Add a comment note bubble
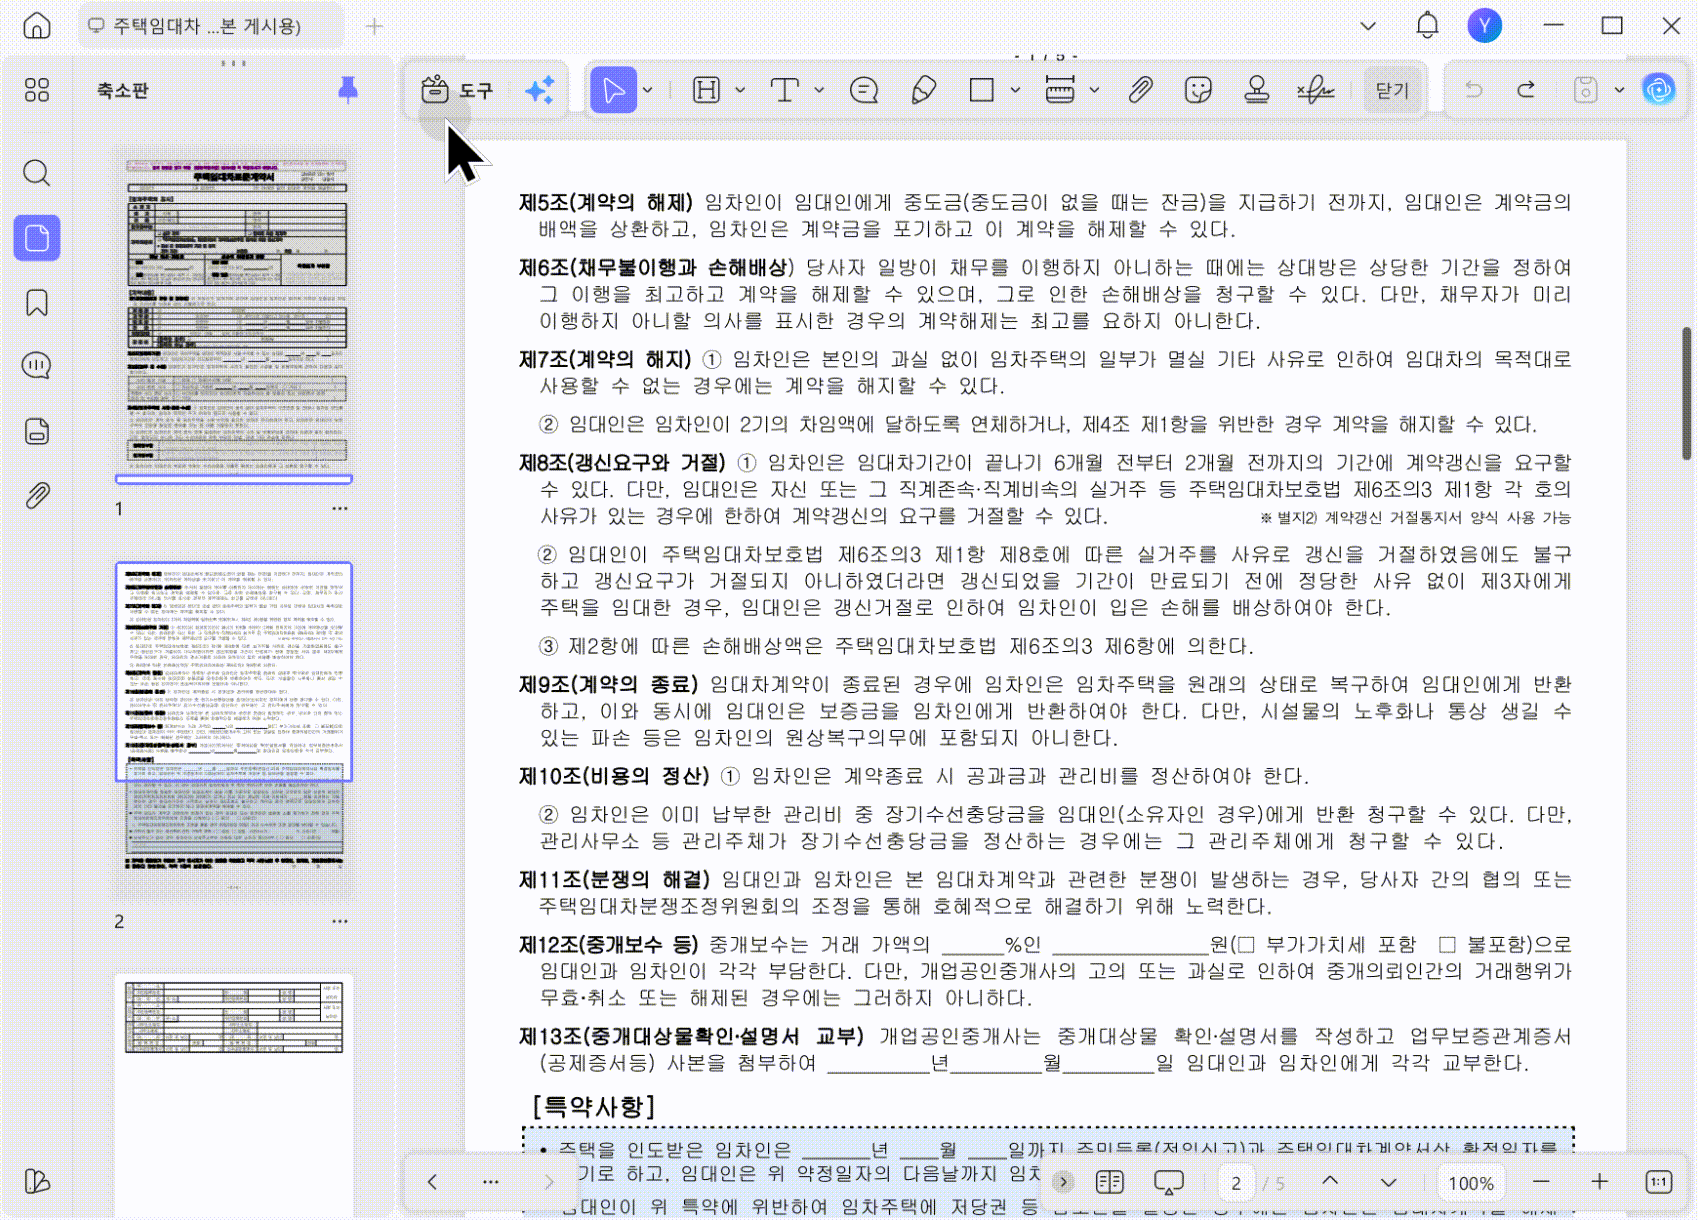Image resolution: width=1698 pixels, height=1220 pixels. 864,90
